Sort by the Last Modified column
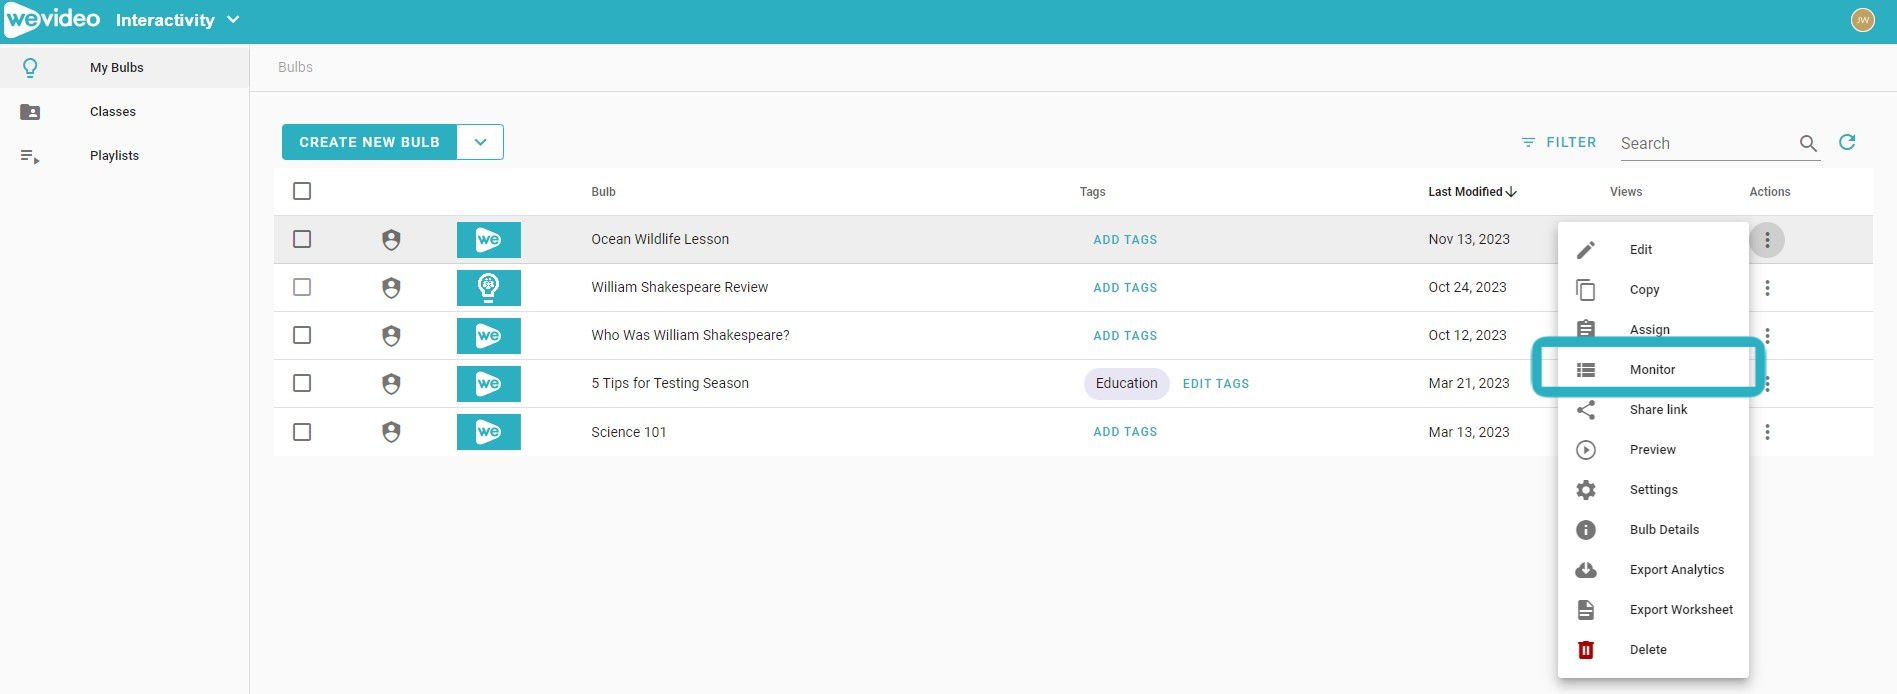 [1471, 192]
